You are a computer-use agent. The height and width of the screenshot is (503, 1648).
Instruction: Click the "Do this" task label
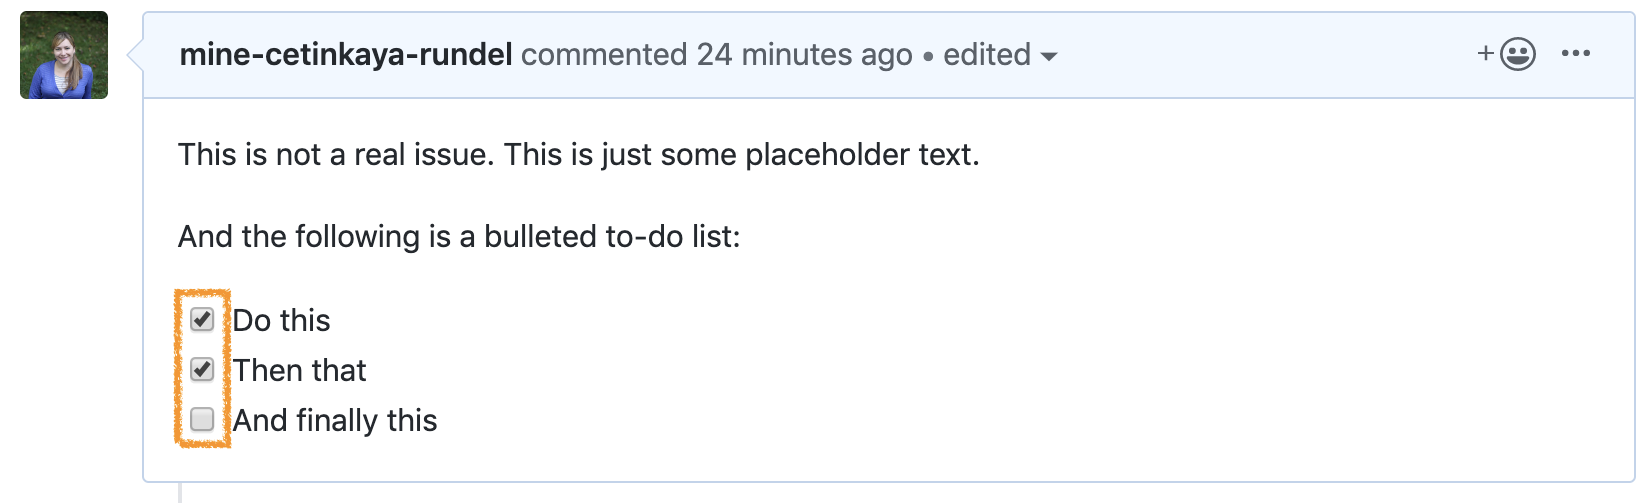[x=282, y=320]
